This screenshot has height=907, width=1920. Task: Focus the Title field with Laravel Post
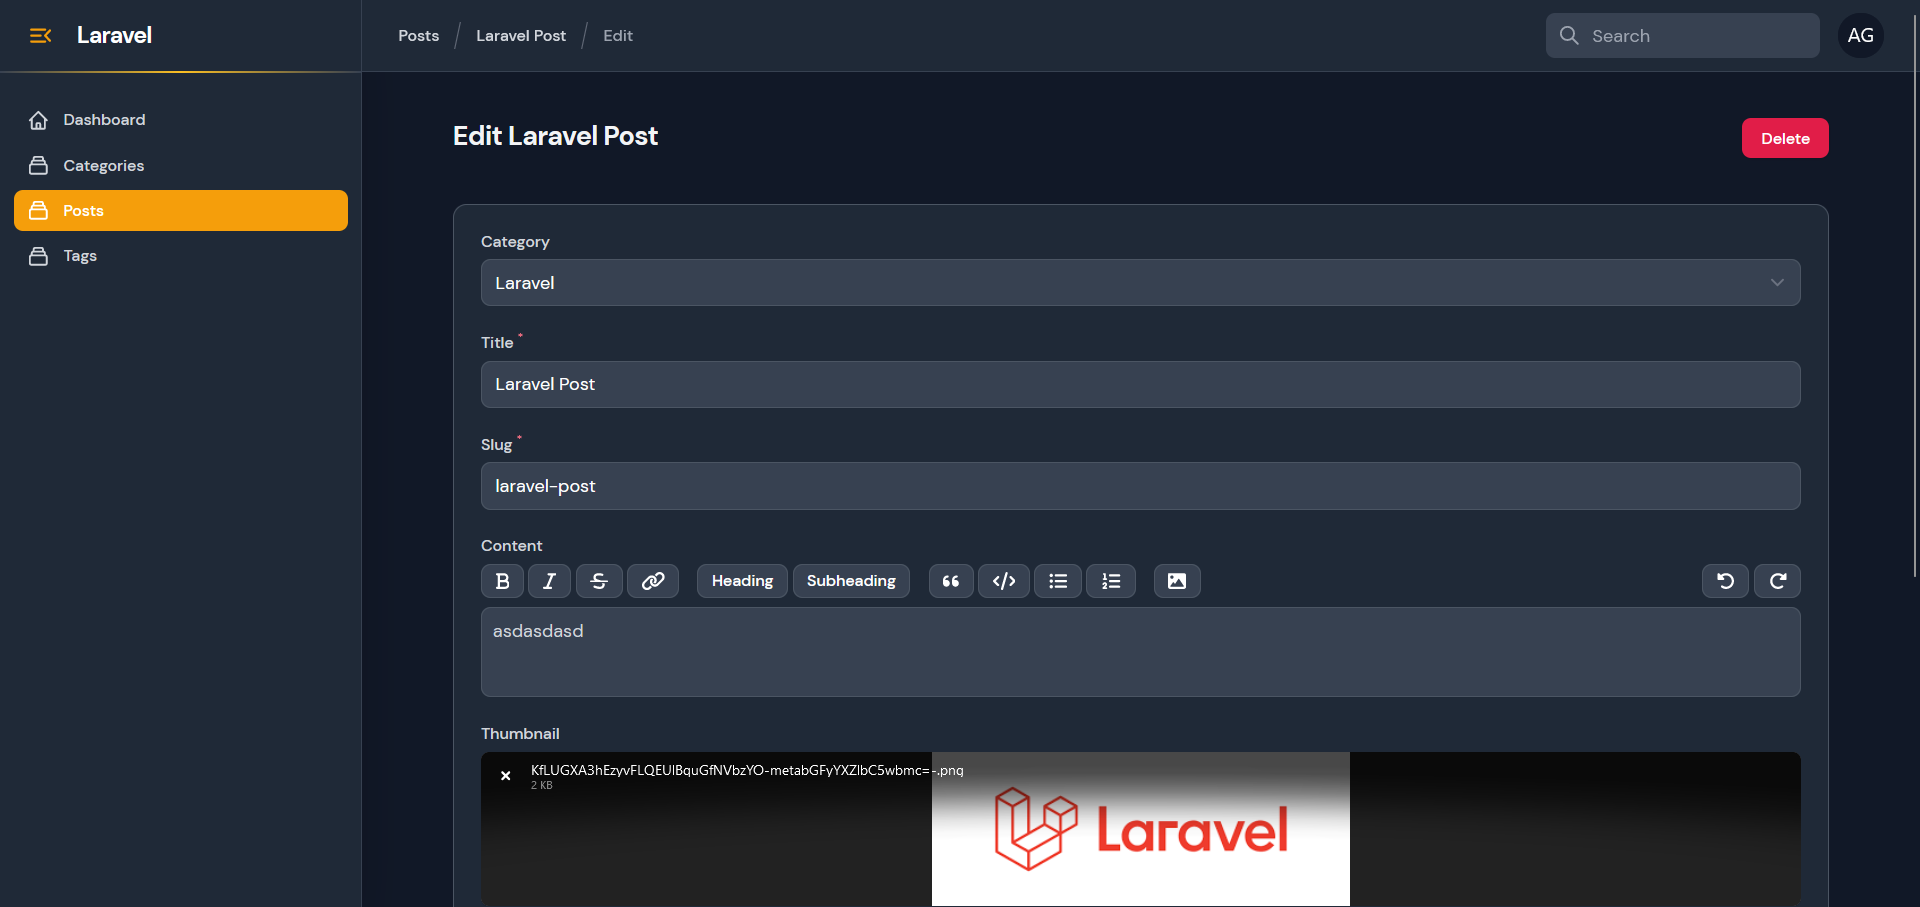tap(1141, 384)
